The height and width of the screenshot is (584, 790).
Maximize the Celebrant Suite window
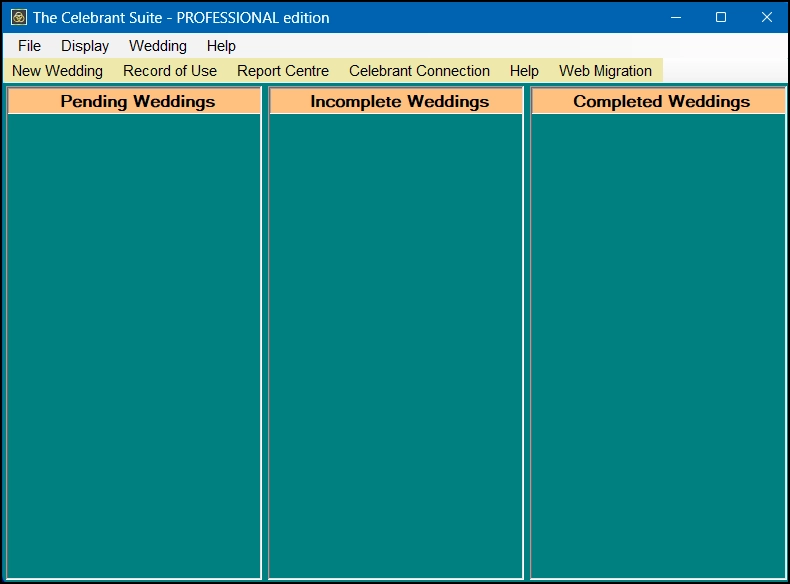(x=721, y=18)
